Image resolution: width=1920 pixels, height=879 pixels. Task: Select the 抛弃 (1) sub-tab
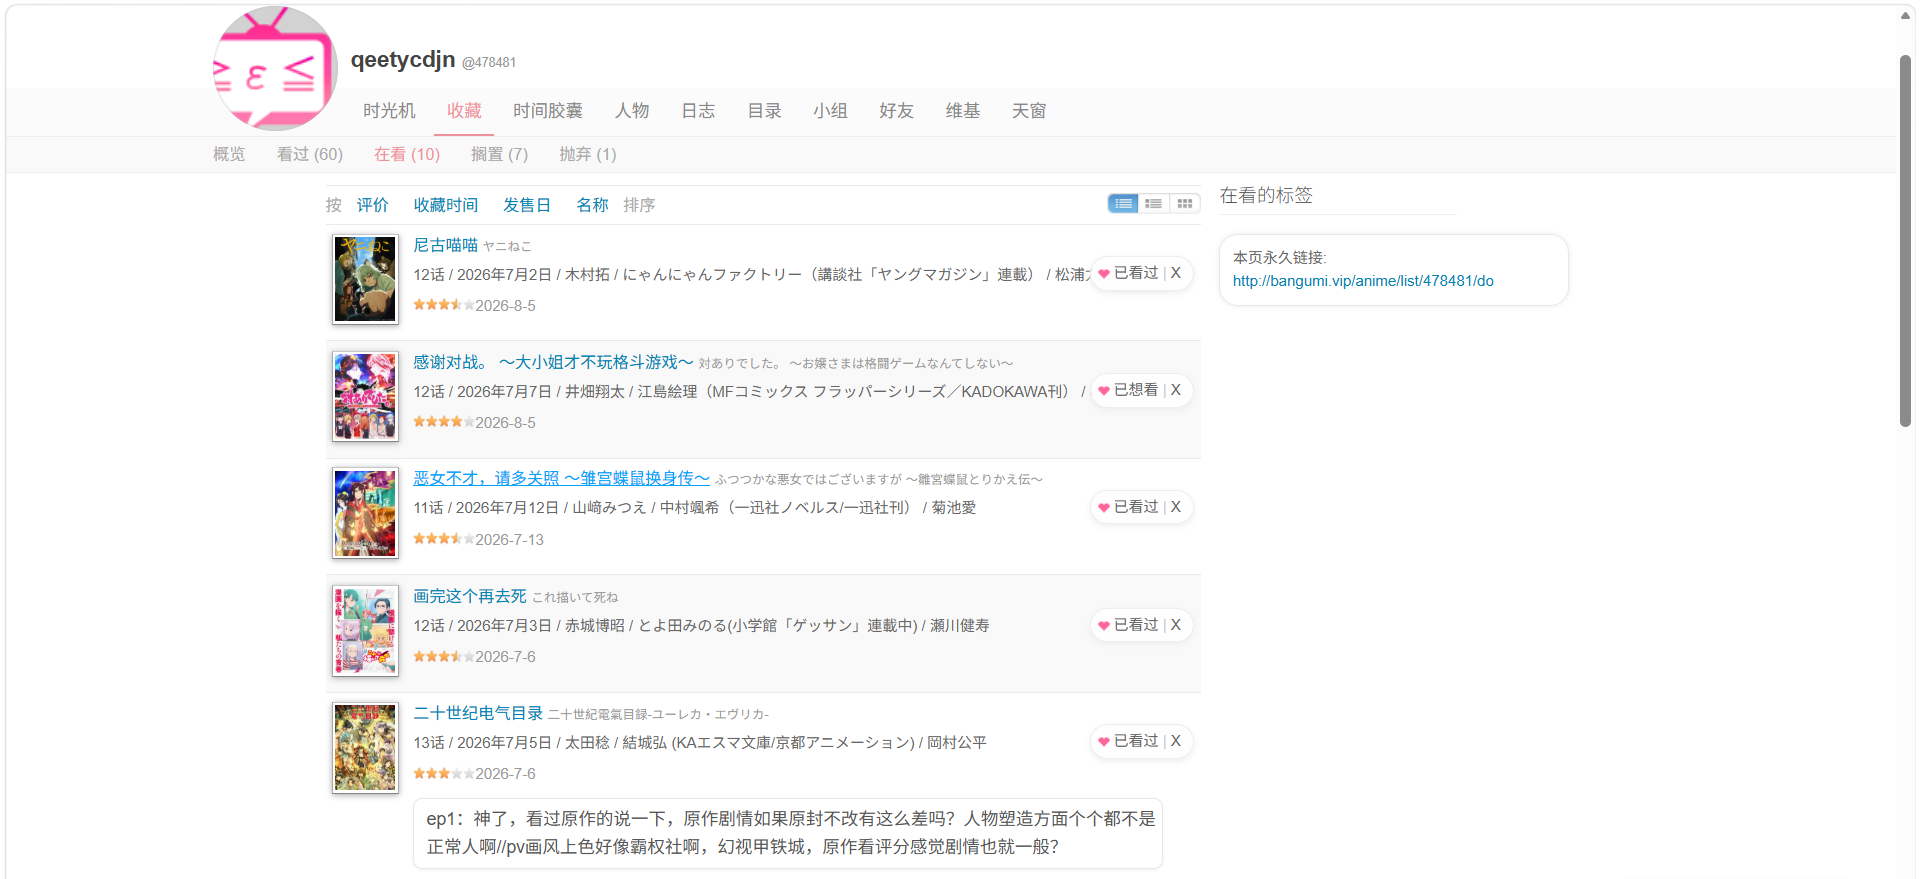(x=588, y=154)
